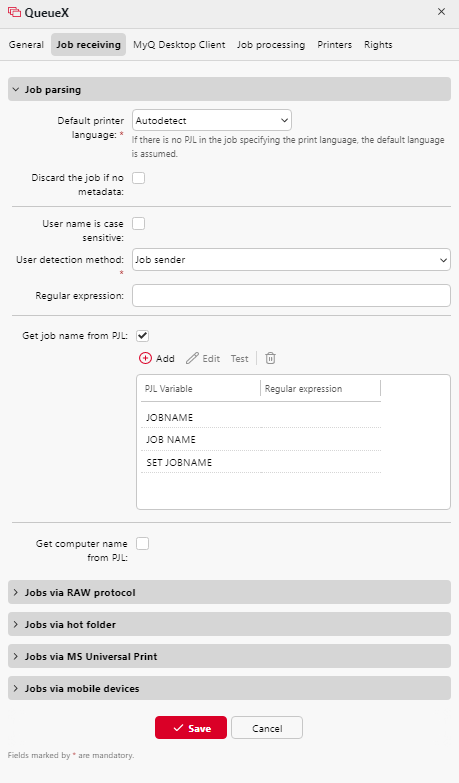Toggle User name is case sensitive checkbox
The width and height of the screenshot is (459, 783).
[138, 223]
